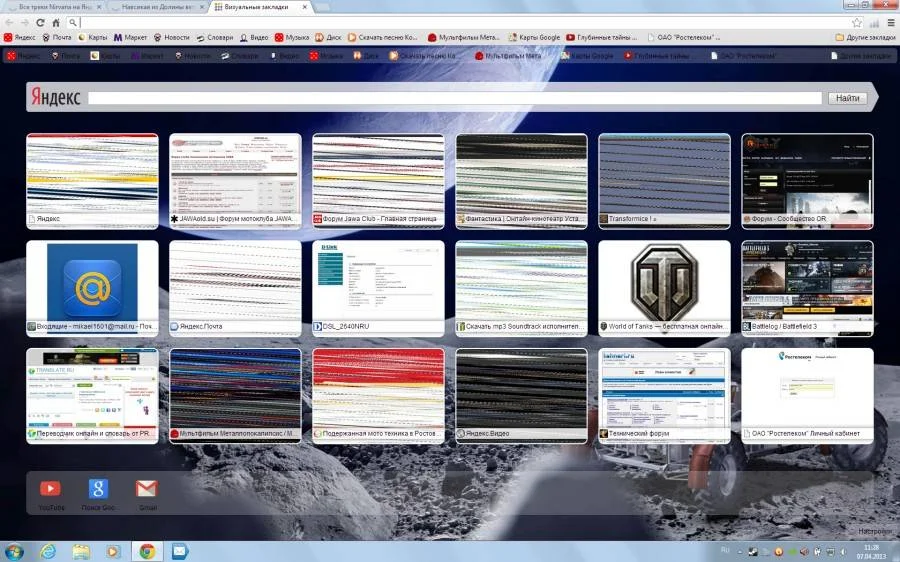Click the Яндекс search input field
Screen dimensions: 900x562
(455, 98)
